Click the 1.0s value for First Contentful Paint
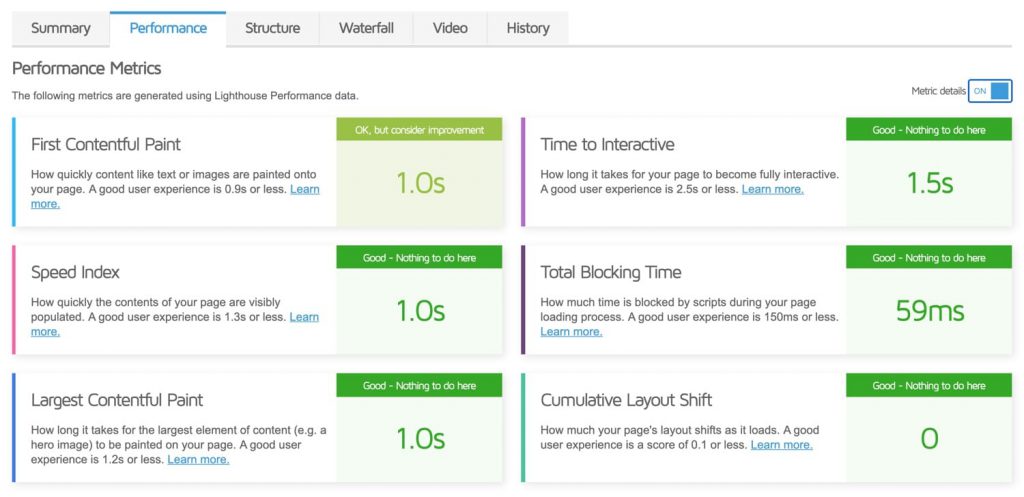 click(x=421, y=184)
